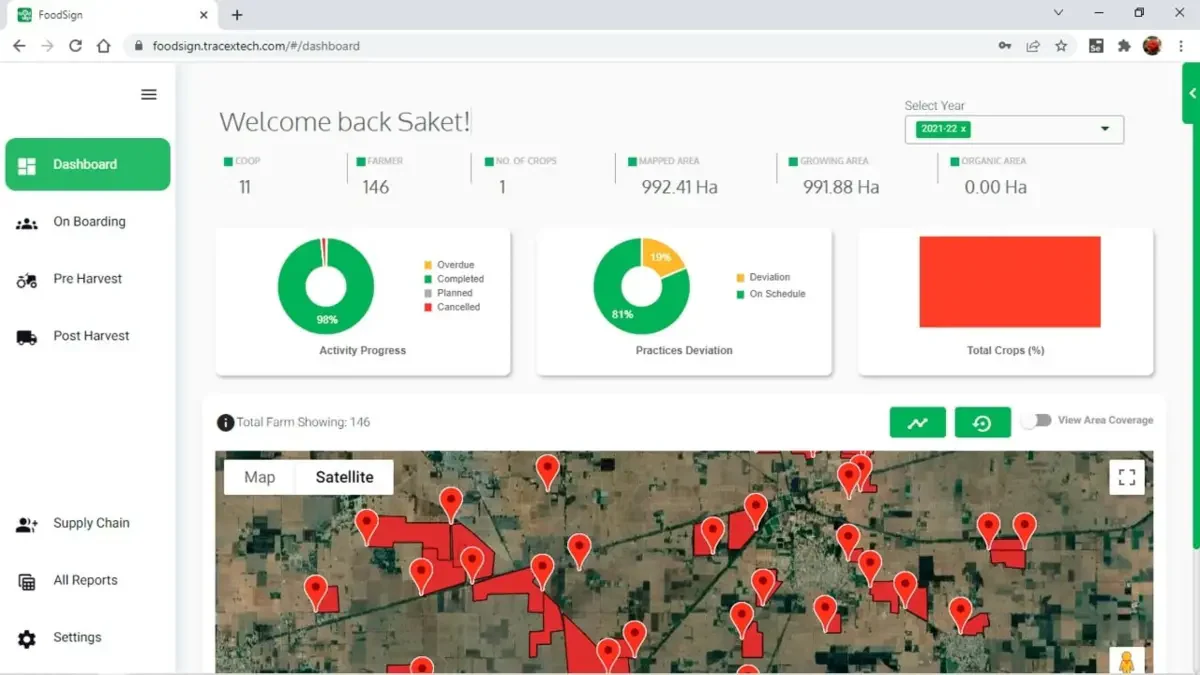Open the Chrome profile avatar
1200x675 pixels.
click(x=1152, y=46)
